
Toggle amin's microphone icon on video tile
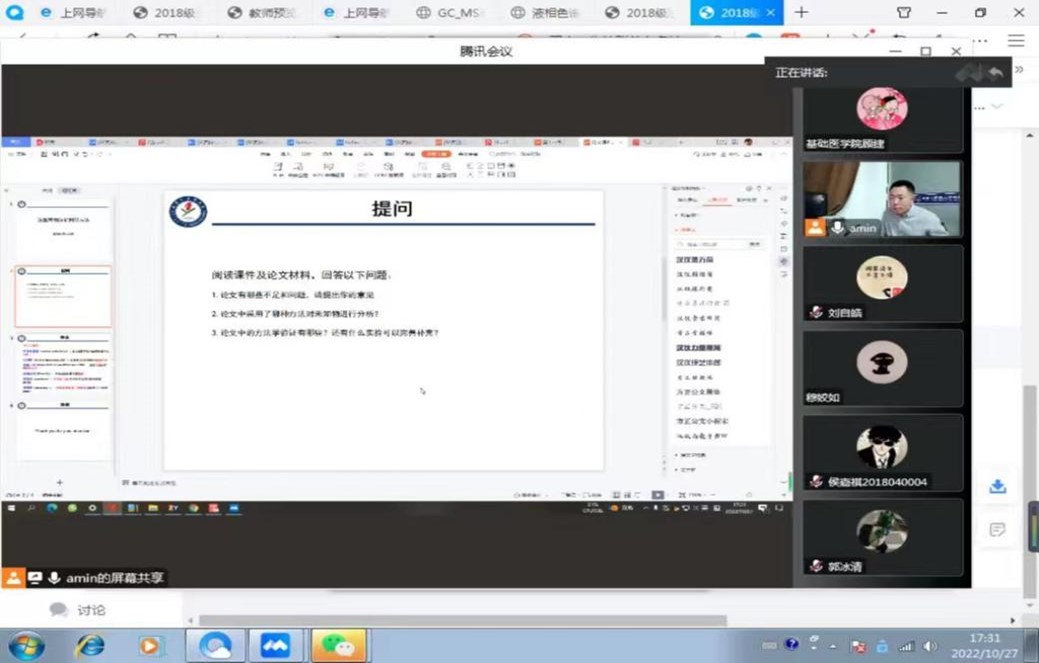click(838, 228)
